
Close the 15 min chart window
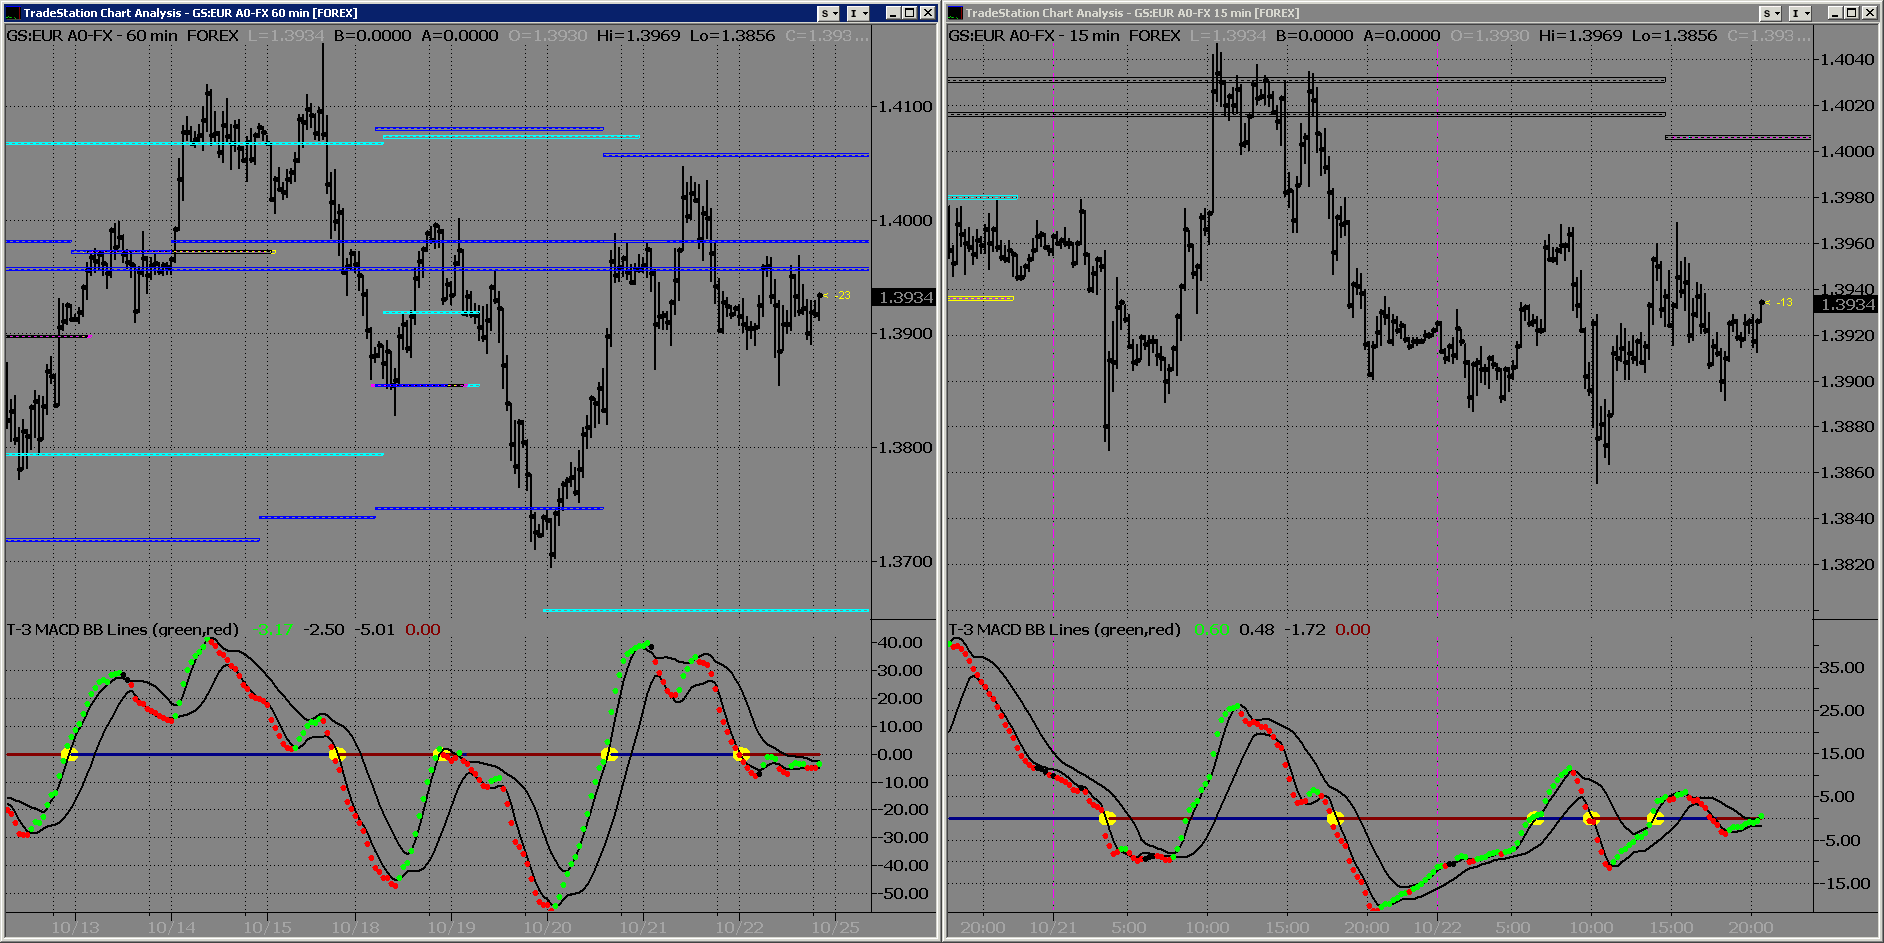point(1869,13)
